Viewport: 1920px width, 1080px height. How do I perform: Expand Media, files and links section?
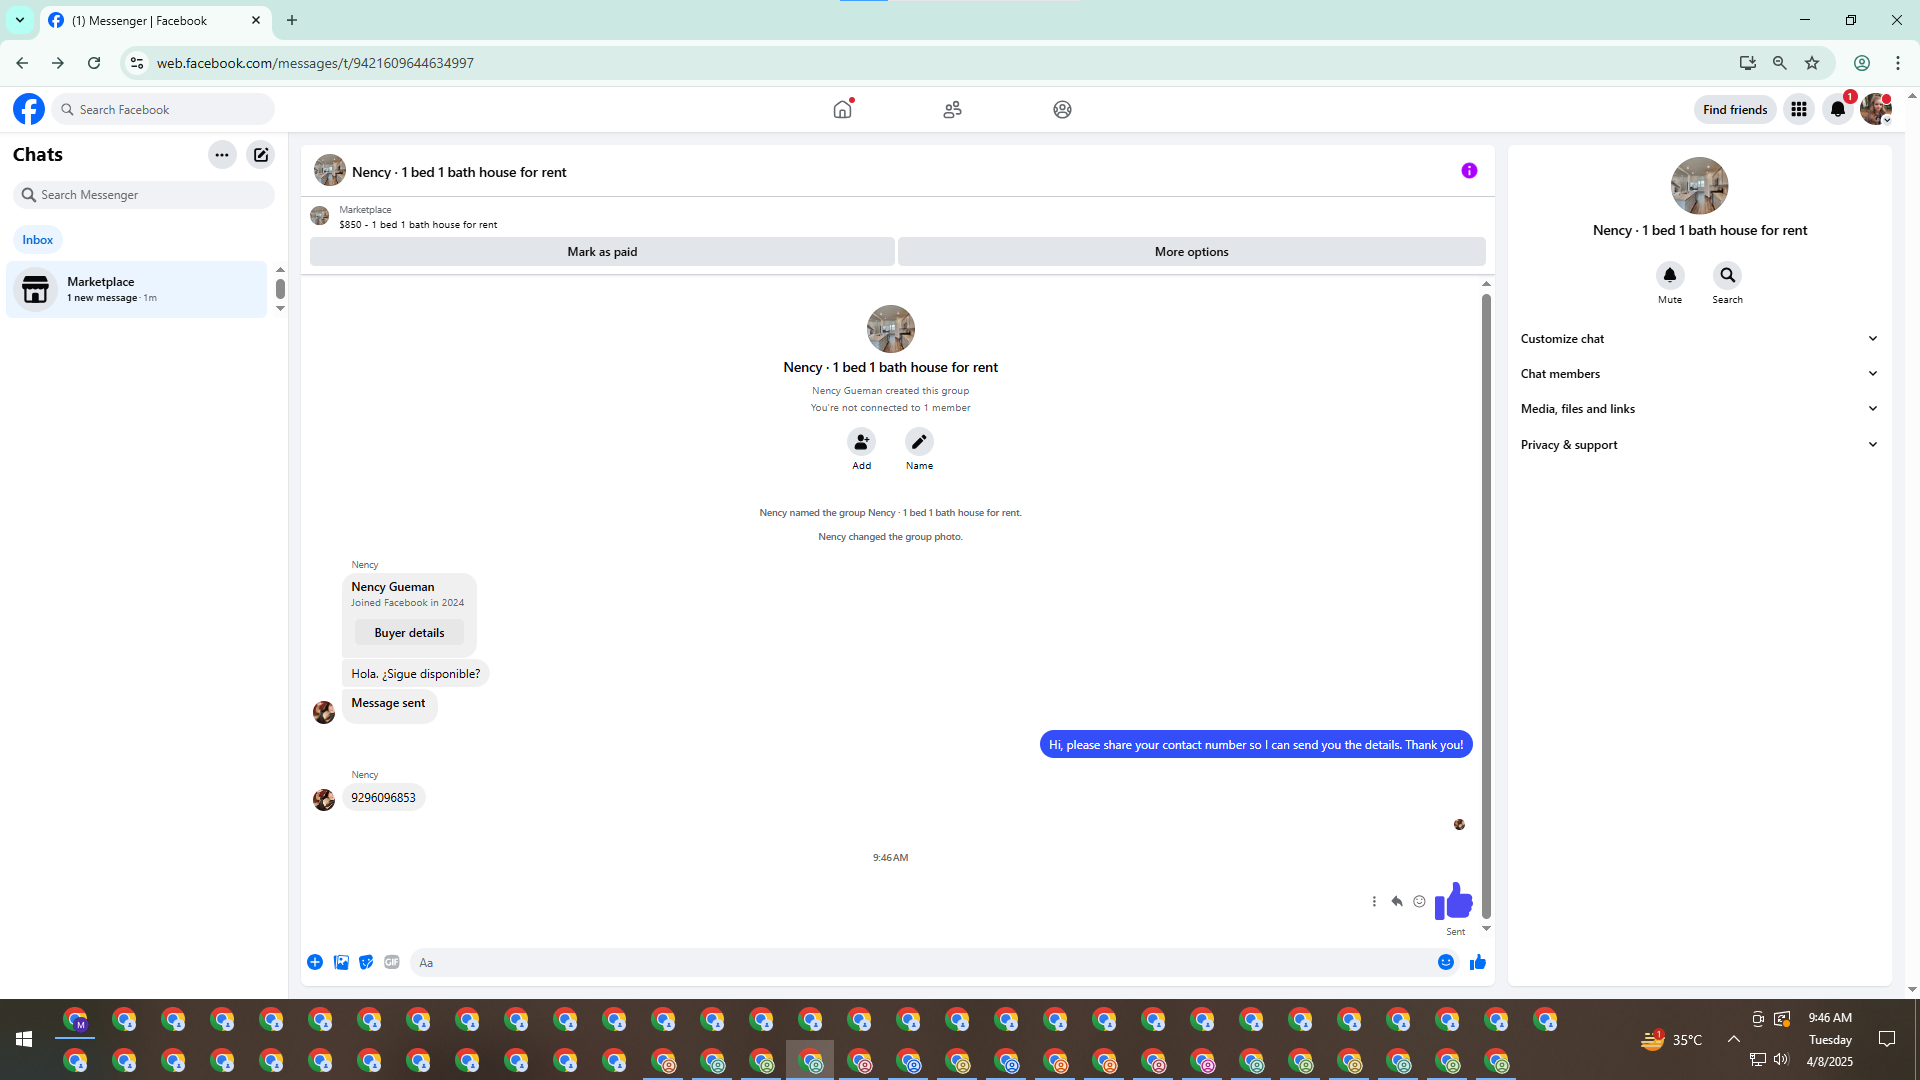1699,409
